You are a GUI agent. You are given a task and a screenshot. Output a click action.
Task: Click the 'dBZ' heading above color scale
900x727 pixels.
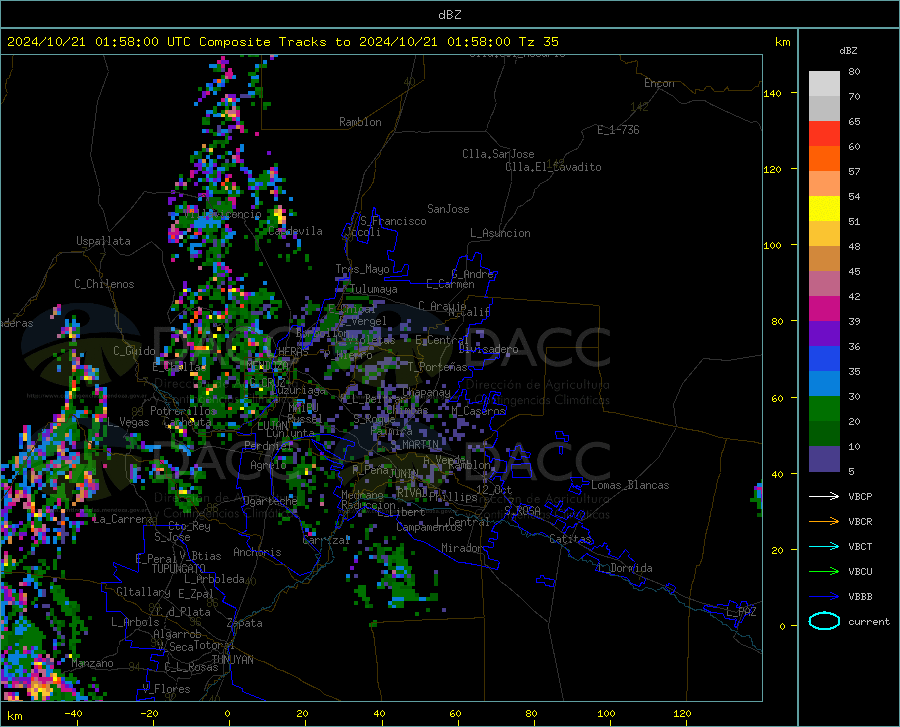point(848,50)
